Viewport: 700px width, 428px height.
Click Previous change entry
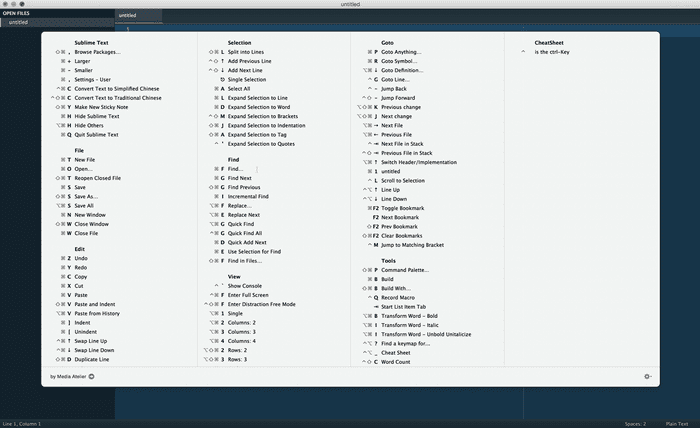click(x=401, y=107)
